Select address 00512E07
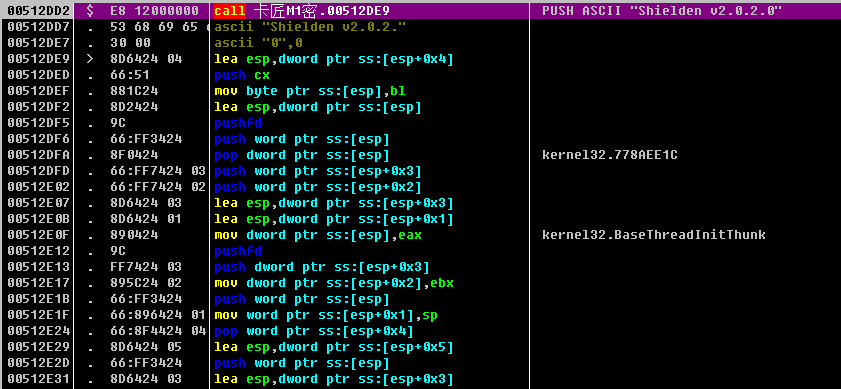Screen dimensions: 841x389 tap(39, 202)
